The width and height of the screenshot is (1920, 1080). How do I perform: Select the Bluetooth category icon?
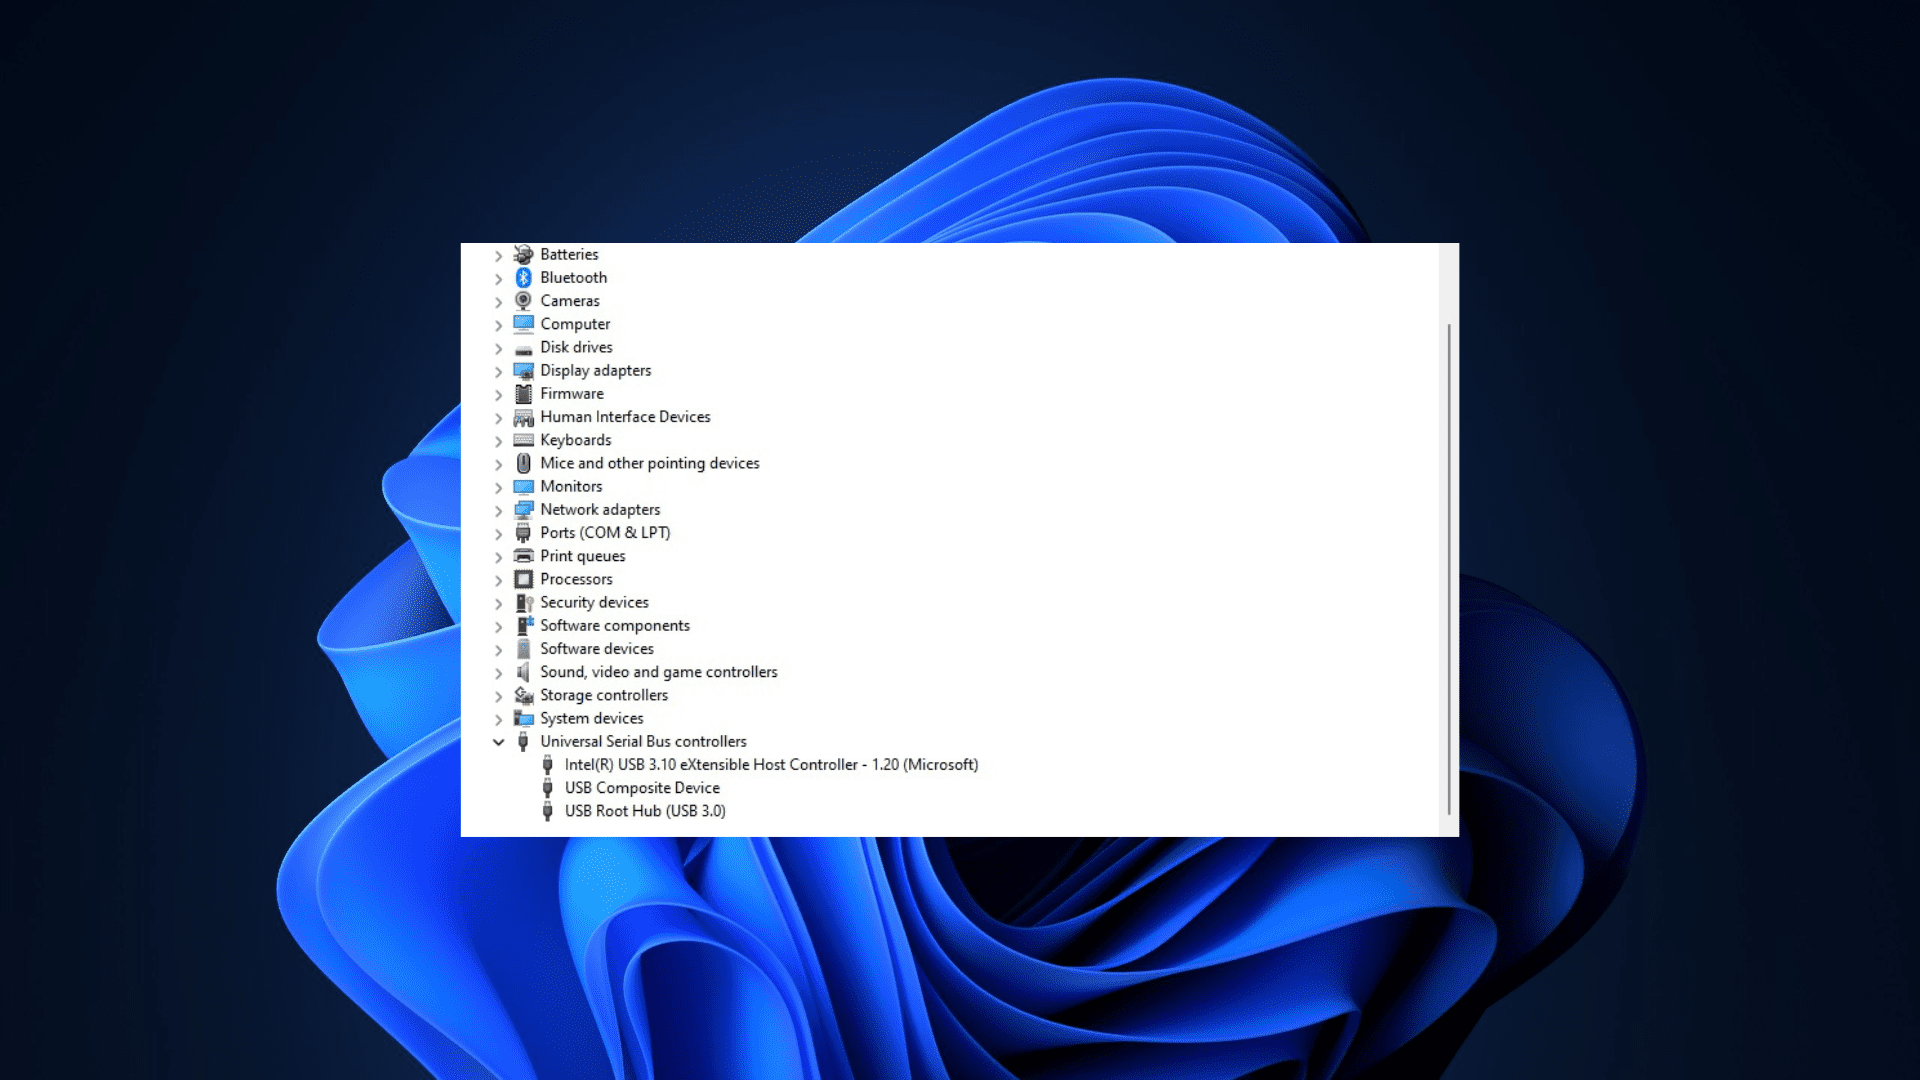pos(524,277)
